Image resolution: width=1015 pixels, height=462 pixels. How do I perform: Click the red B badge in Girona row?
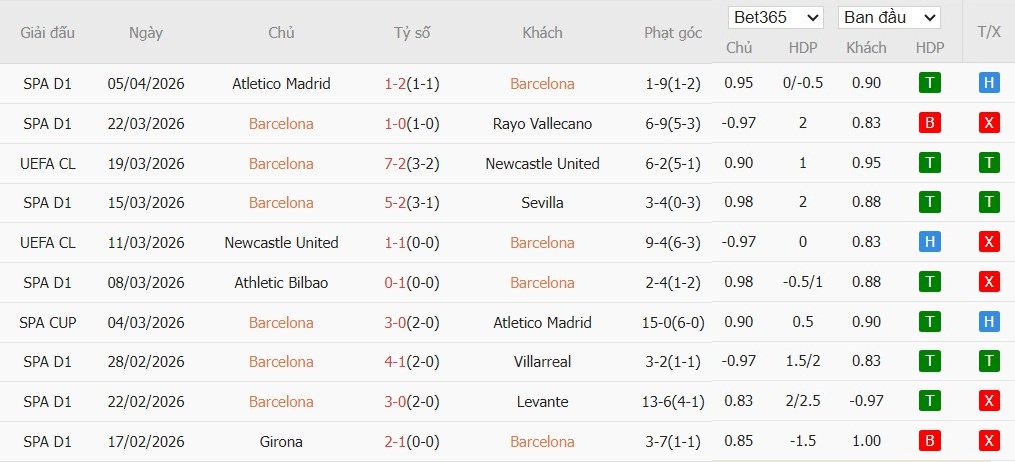[930, 441]
